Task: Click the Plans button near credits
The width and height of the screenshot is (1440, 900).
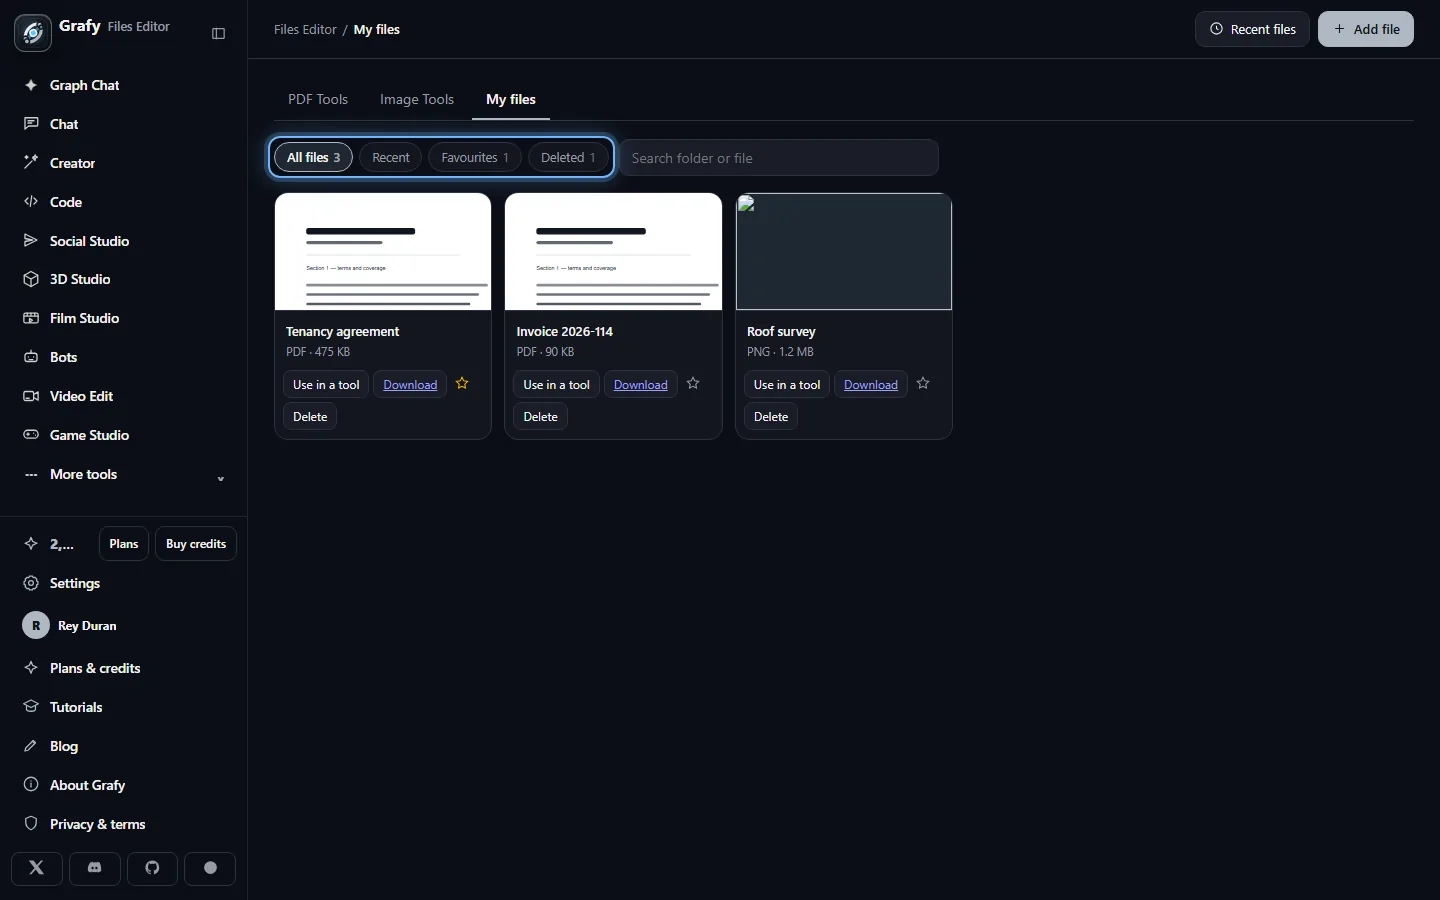Action: click(124, 544)
